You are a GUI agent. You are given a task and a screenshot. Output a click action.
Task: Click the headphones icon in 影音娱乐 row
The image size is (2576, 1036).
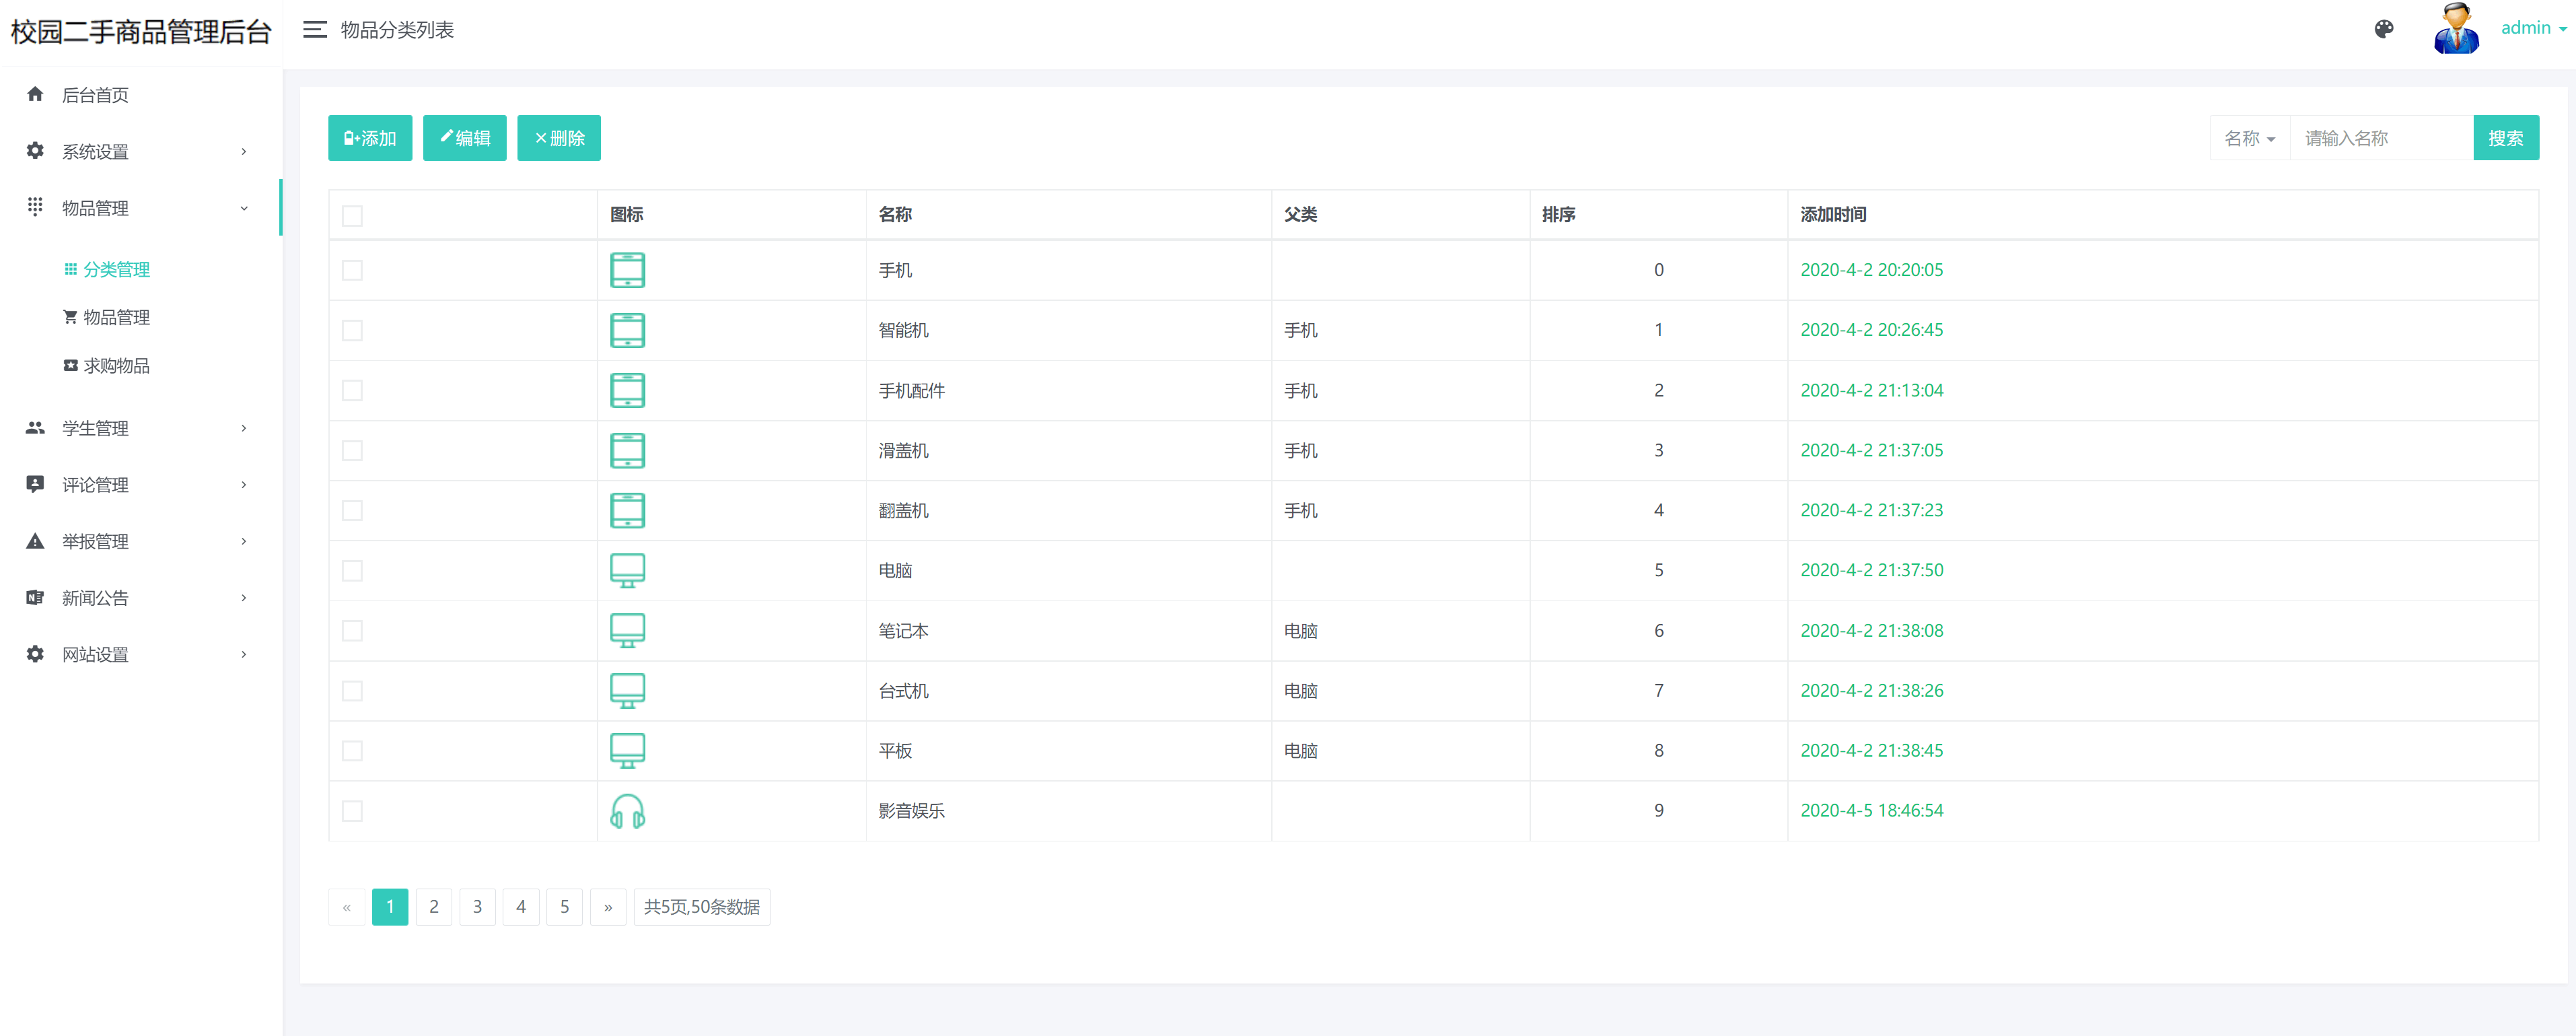[627, 811]
